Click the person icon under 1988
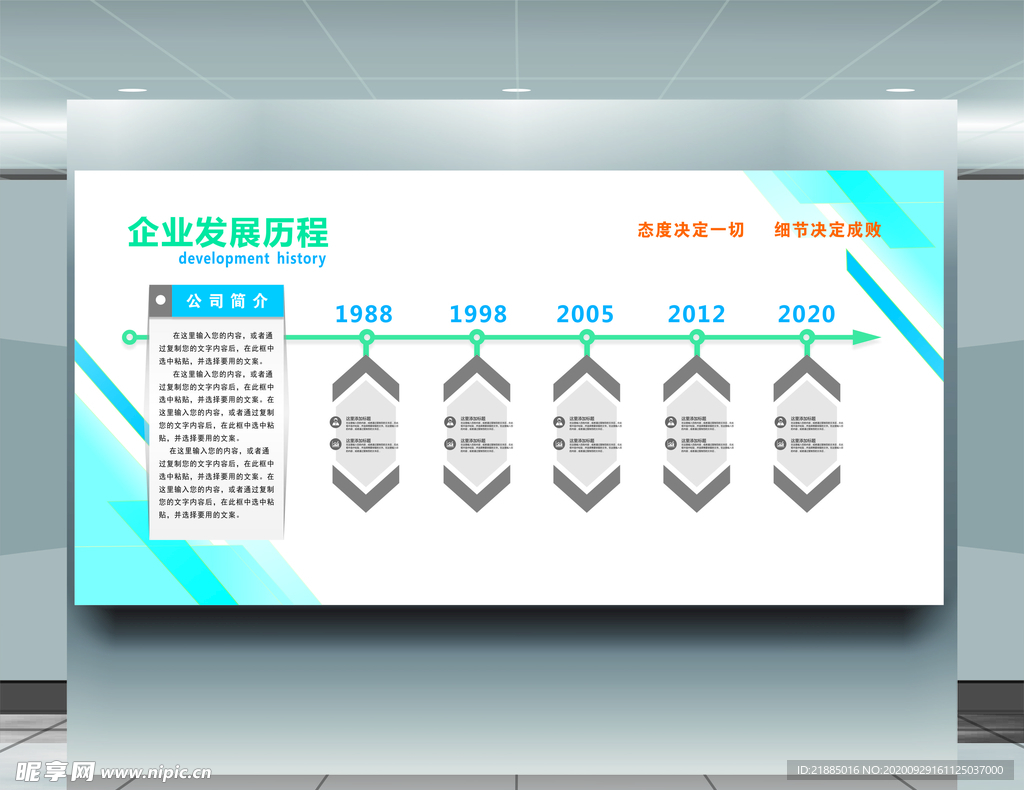1024x790 pixels. pos(338,422)
